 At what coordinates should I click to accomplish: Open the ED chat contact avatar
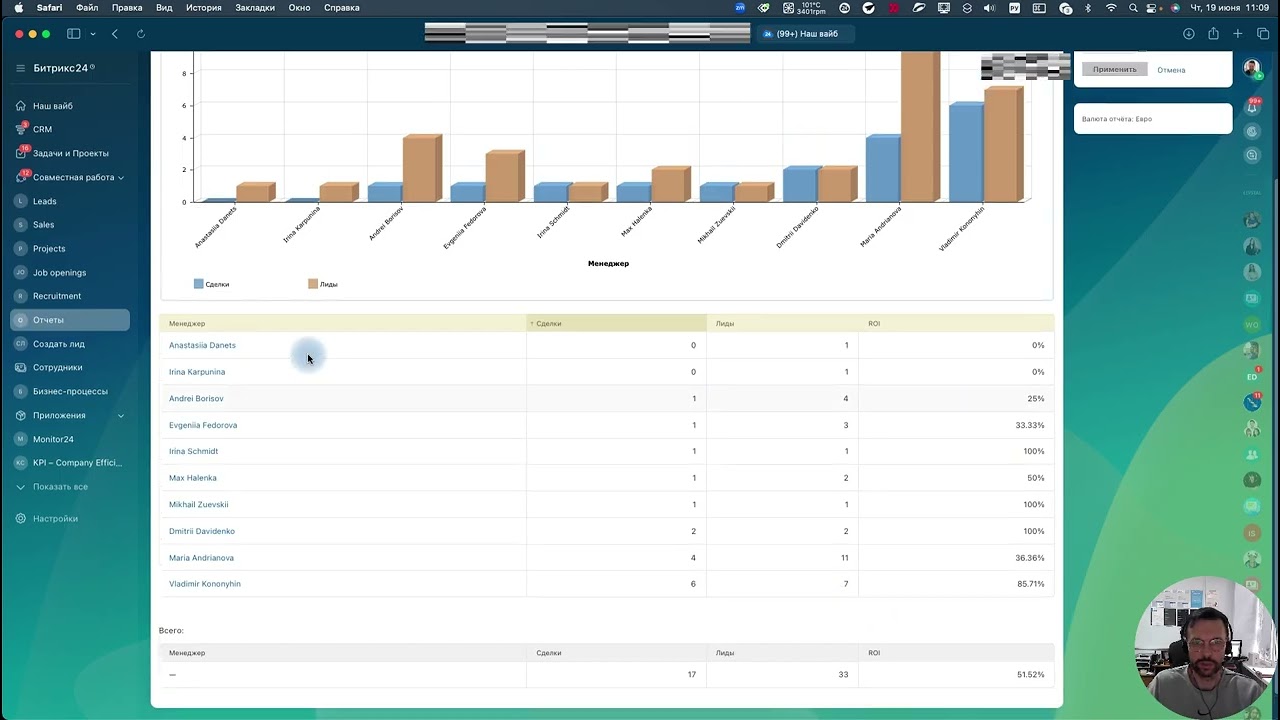point(1252,376)
